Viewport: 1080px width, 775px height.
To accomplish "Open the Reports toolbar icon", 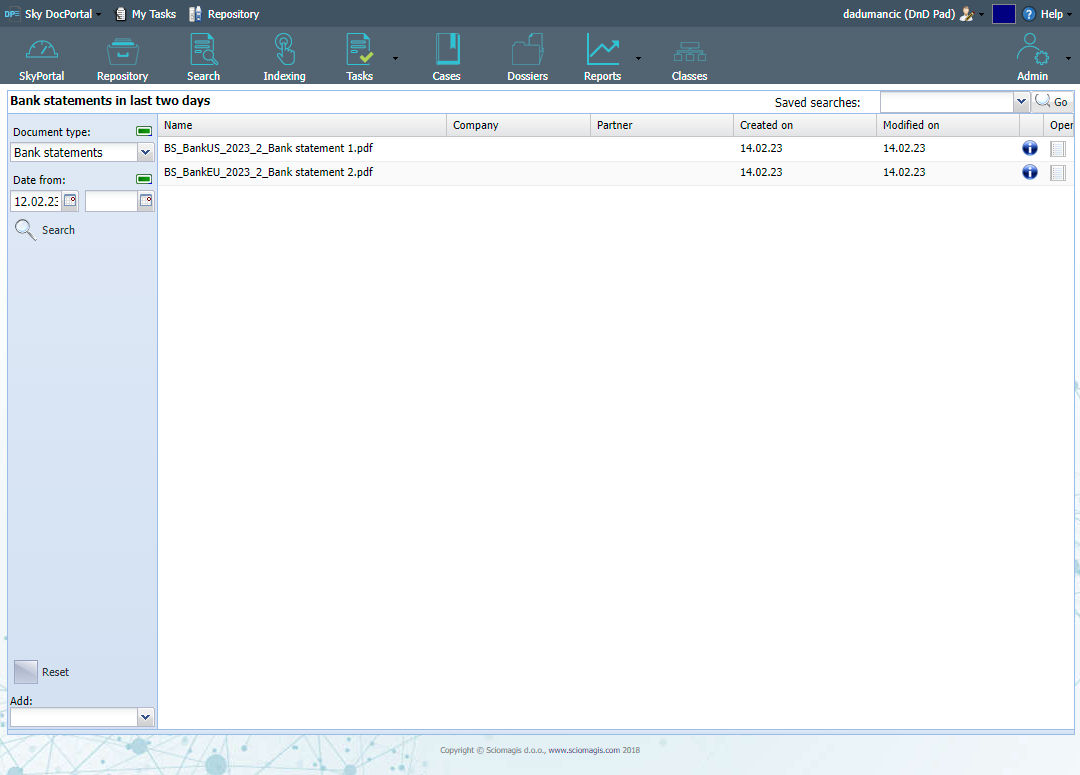I will pos(603,50).
